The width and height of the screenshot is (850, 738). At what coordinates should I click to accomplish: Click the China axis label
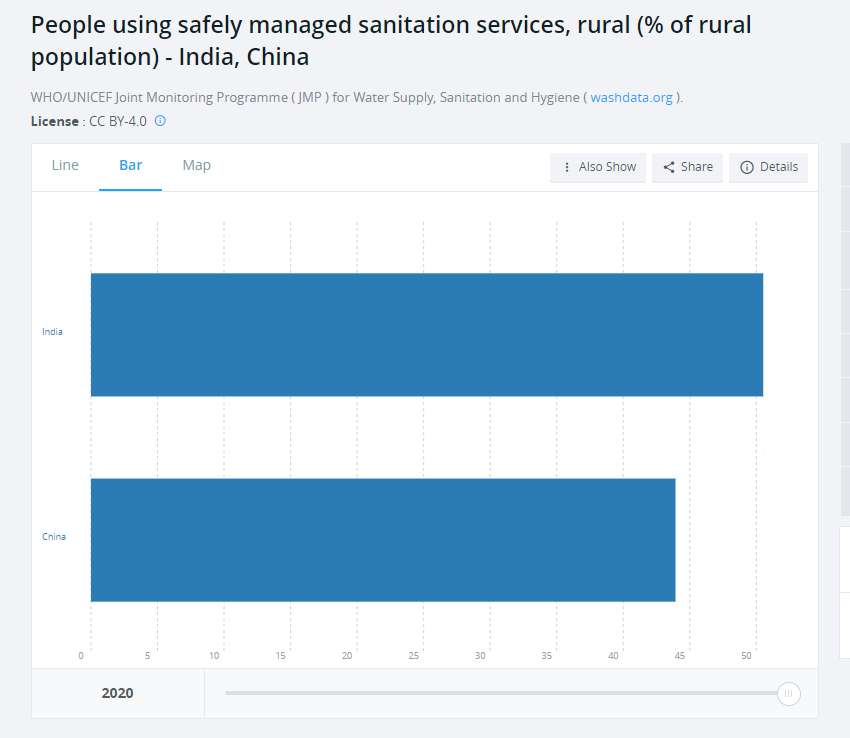click(x=54, y=537)
